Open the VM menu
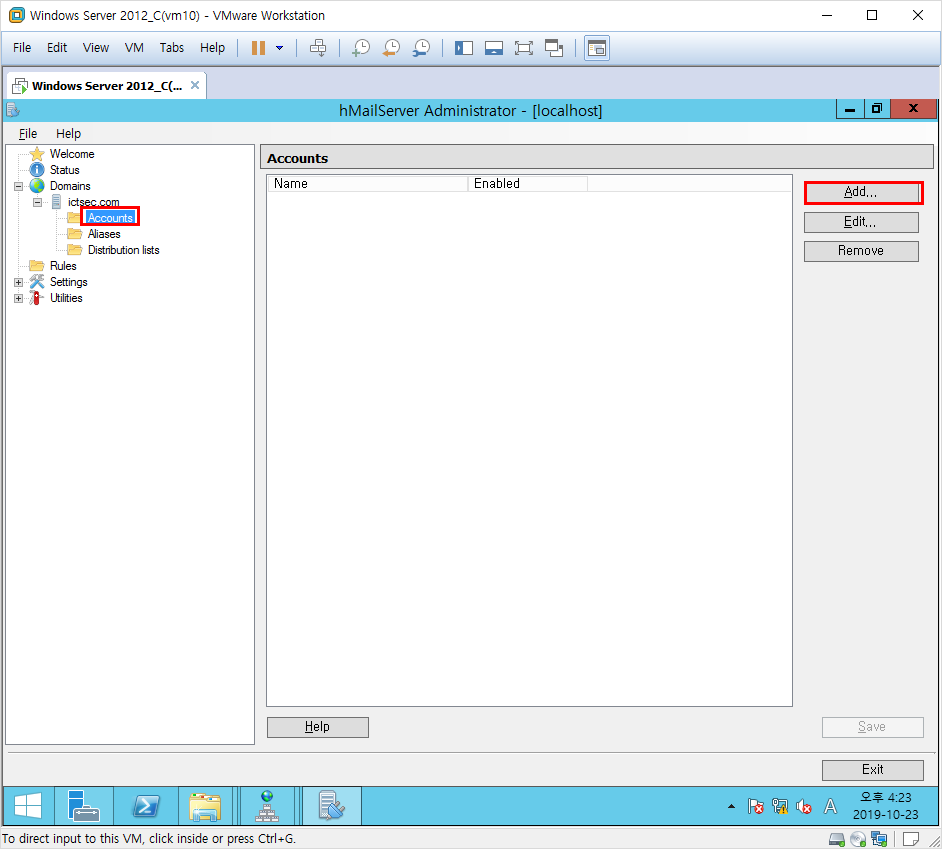The width and height of the screenshot is (942, 849). [x=134, y=47]
